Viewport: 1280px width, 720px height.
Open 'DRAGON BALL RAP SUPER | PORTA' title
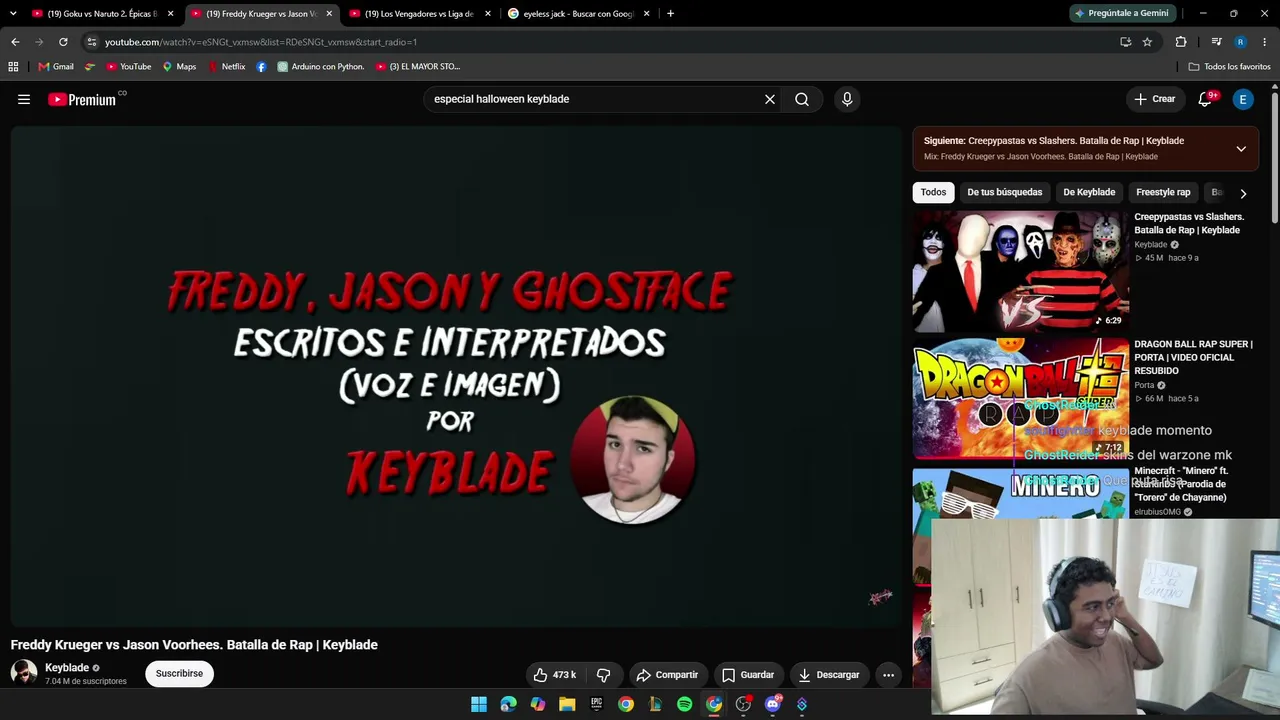tap(1193, 357)
